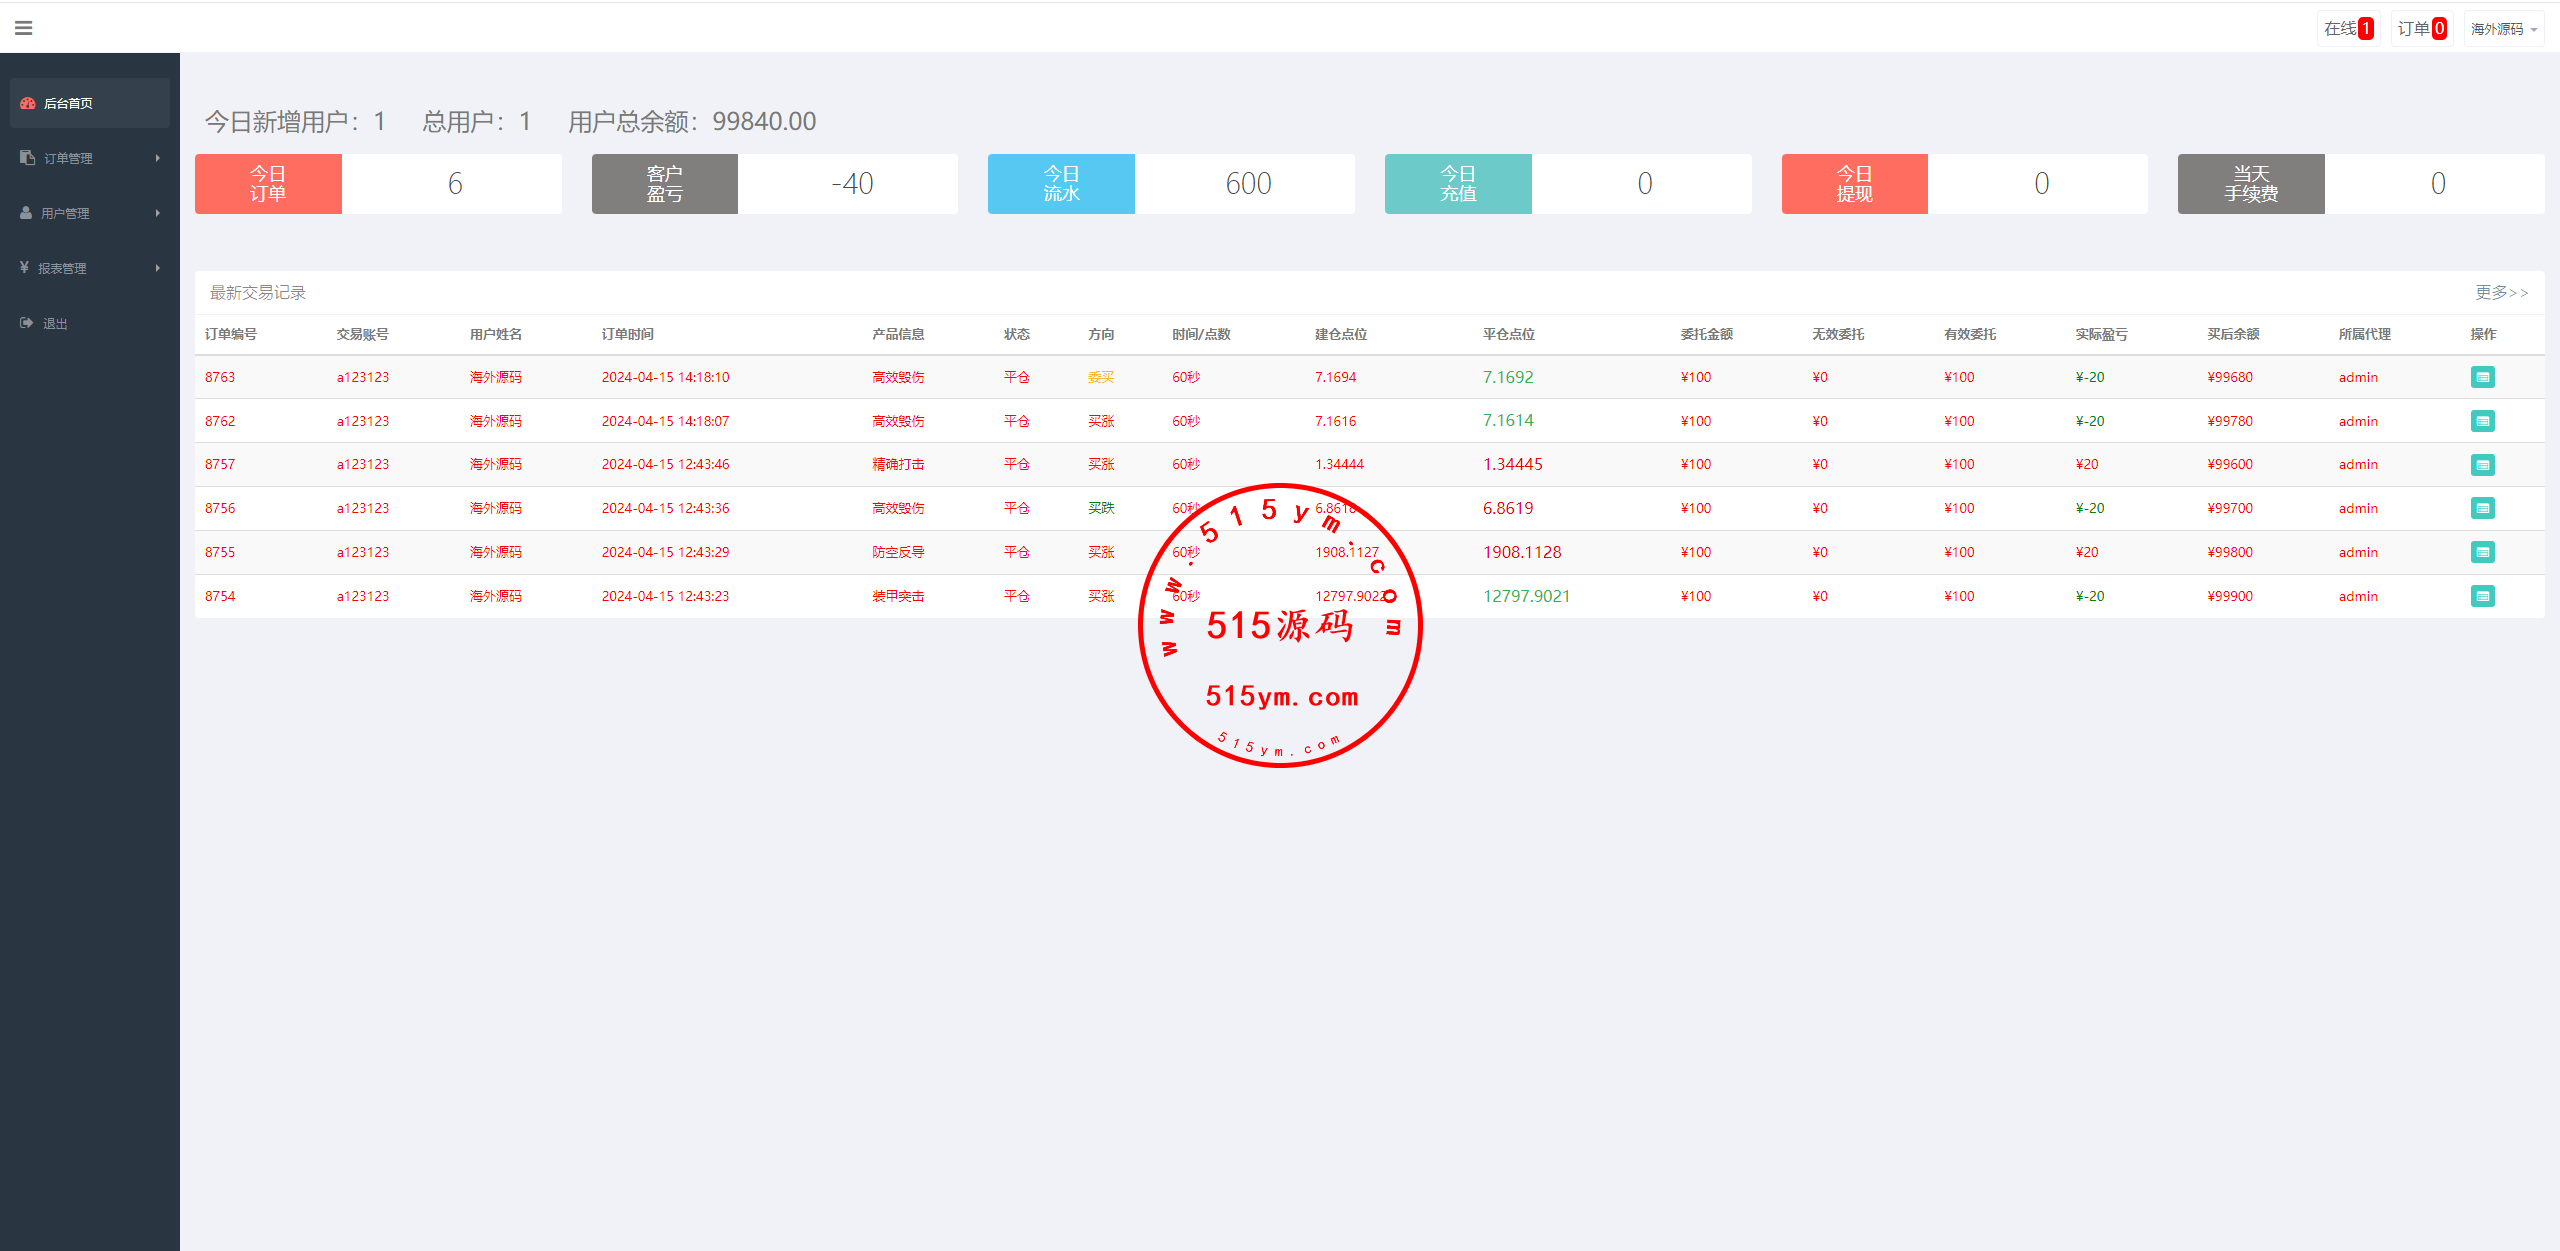Open detail icon for order 8763

[x=2482, y=377]
